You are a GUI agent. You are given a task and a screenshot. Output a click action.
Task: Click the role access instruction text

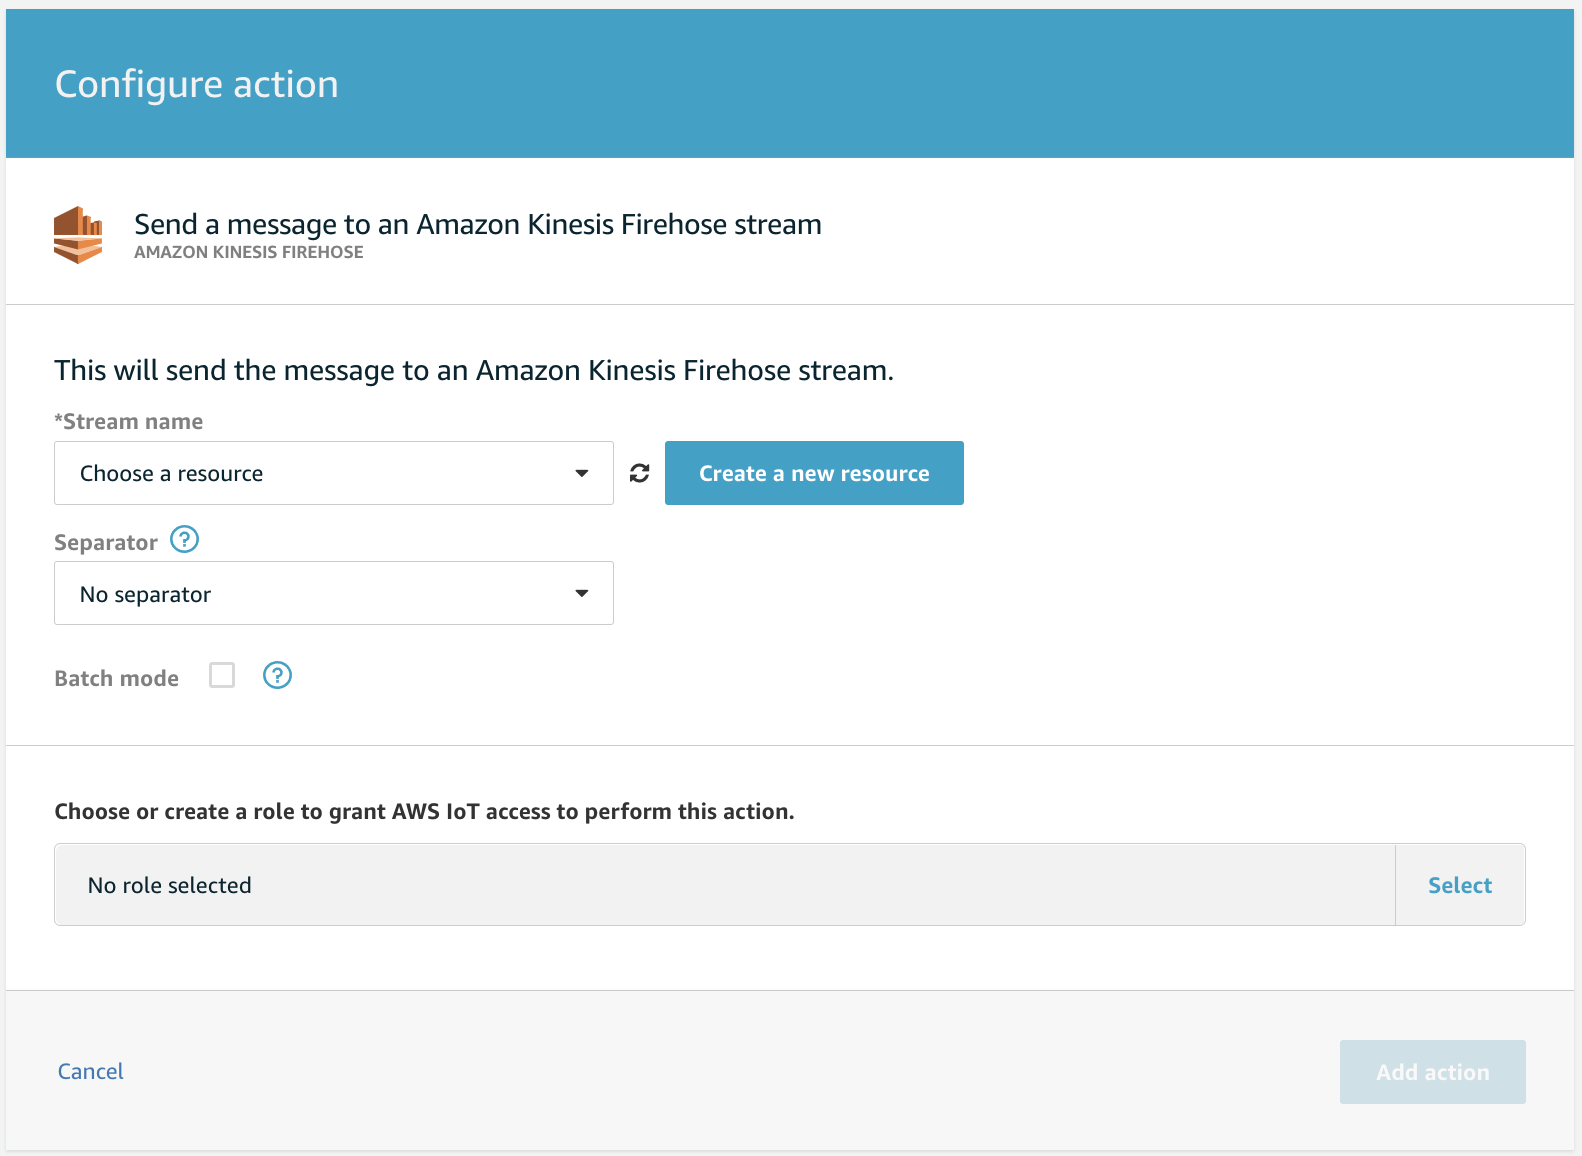pos(424,812)
